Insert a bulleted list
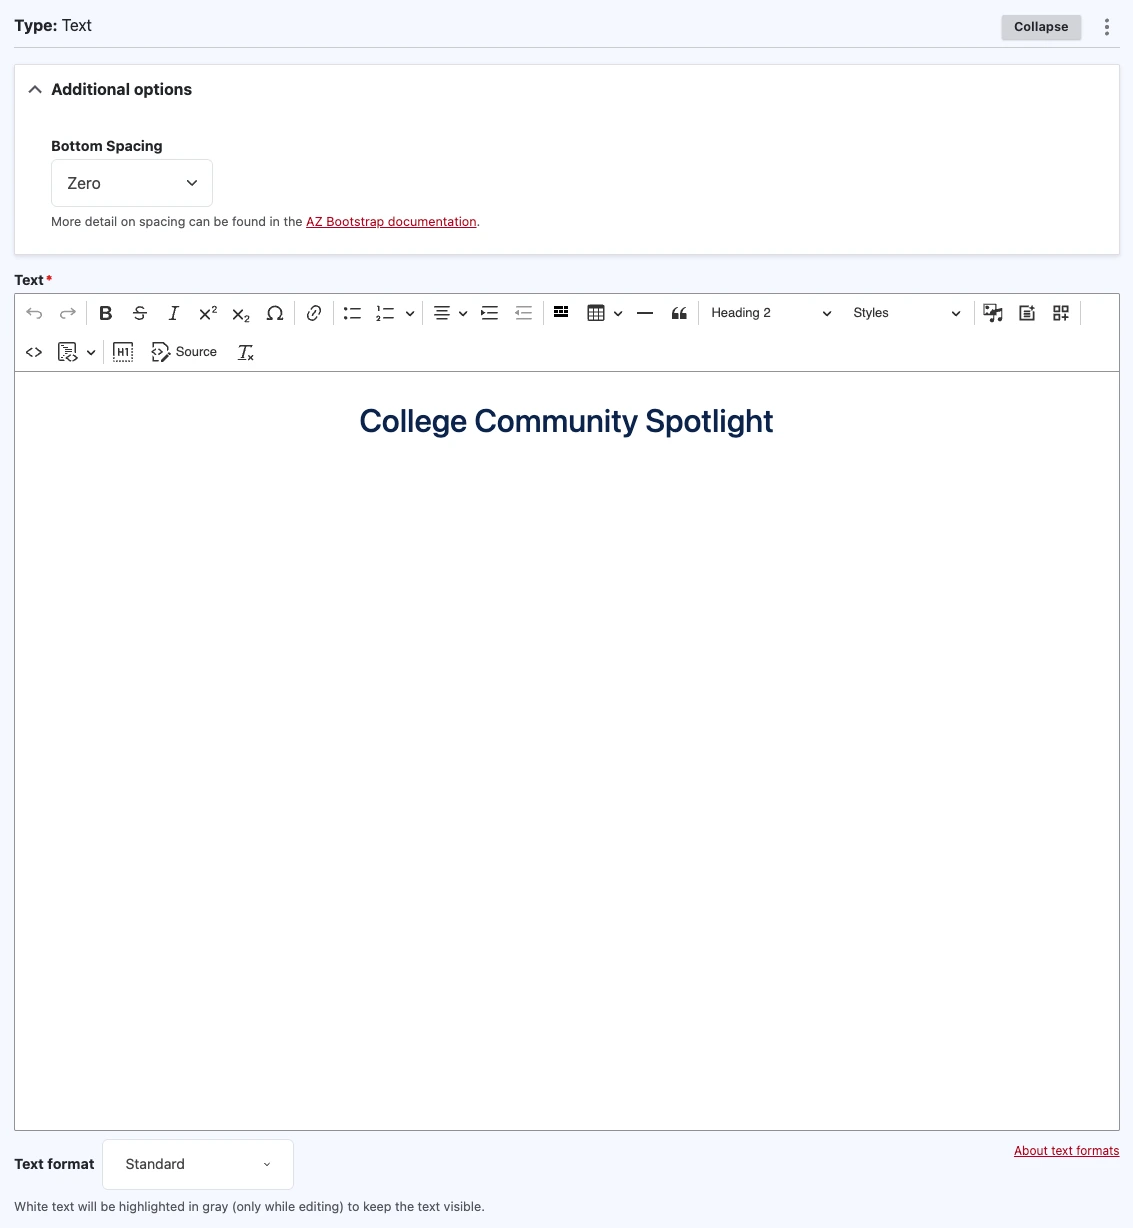 pyautogui.click(x=352, y=313)
